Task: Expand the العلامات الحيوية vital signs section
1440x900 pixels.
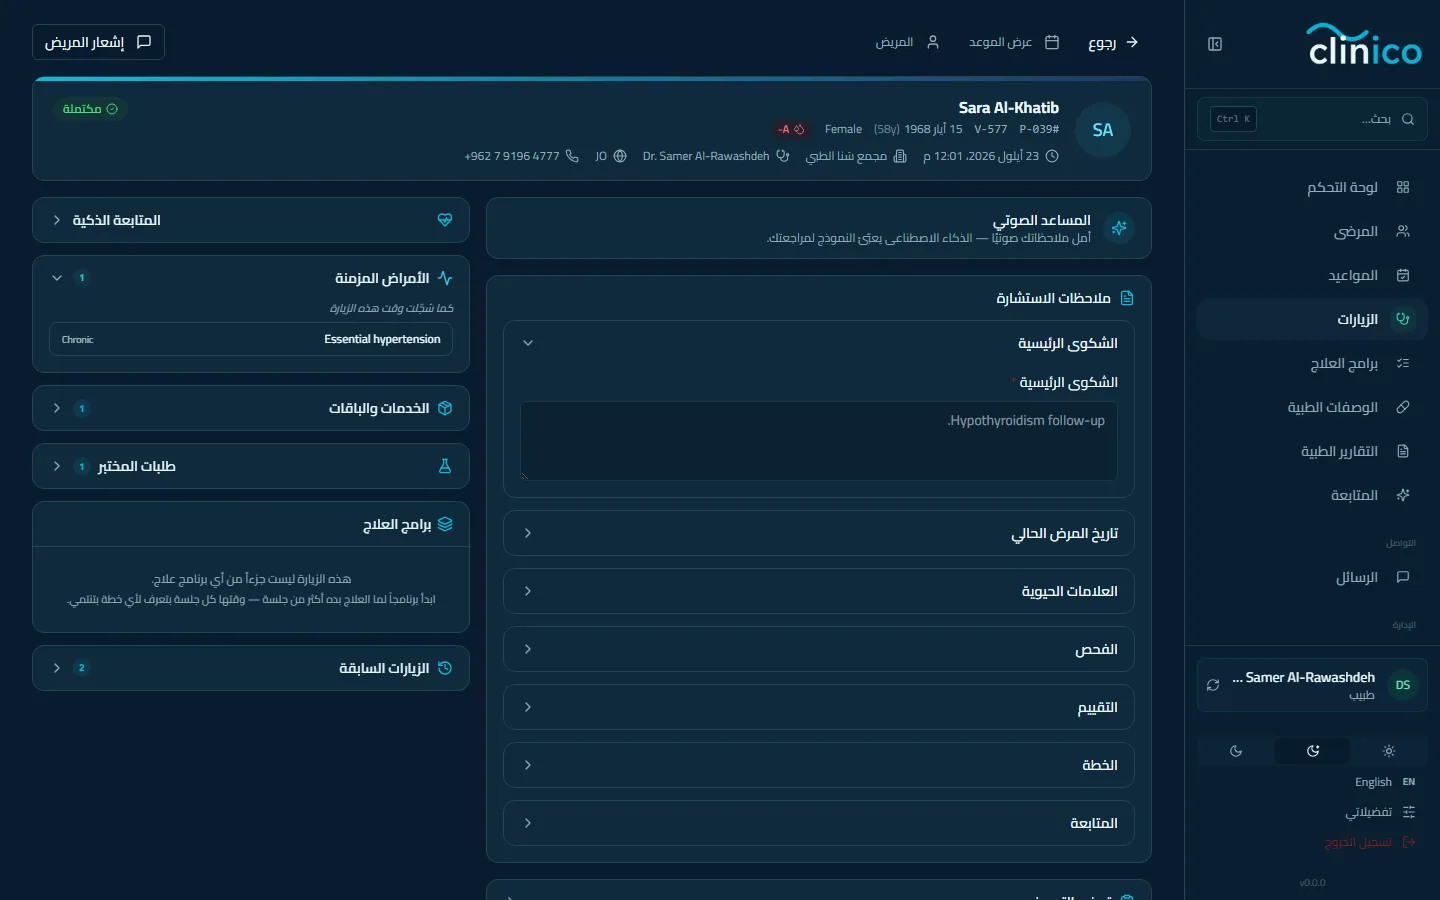Action: point(819,591)
